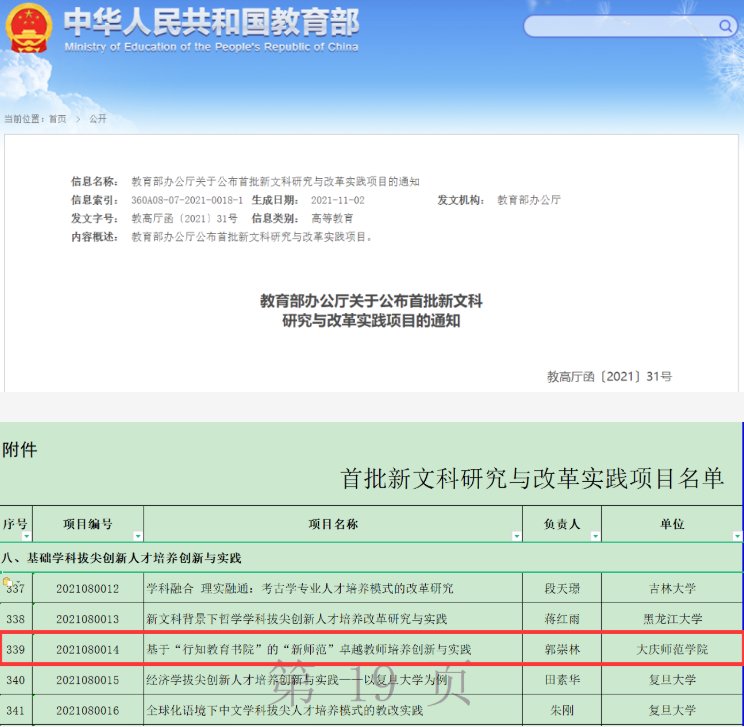Select row number 338 cell

coord(16,619)
